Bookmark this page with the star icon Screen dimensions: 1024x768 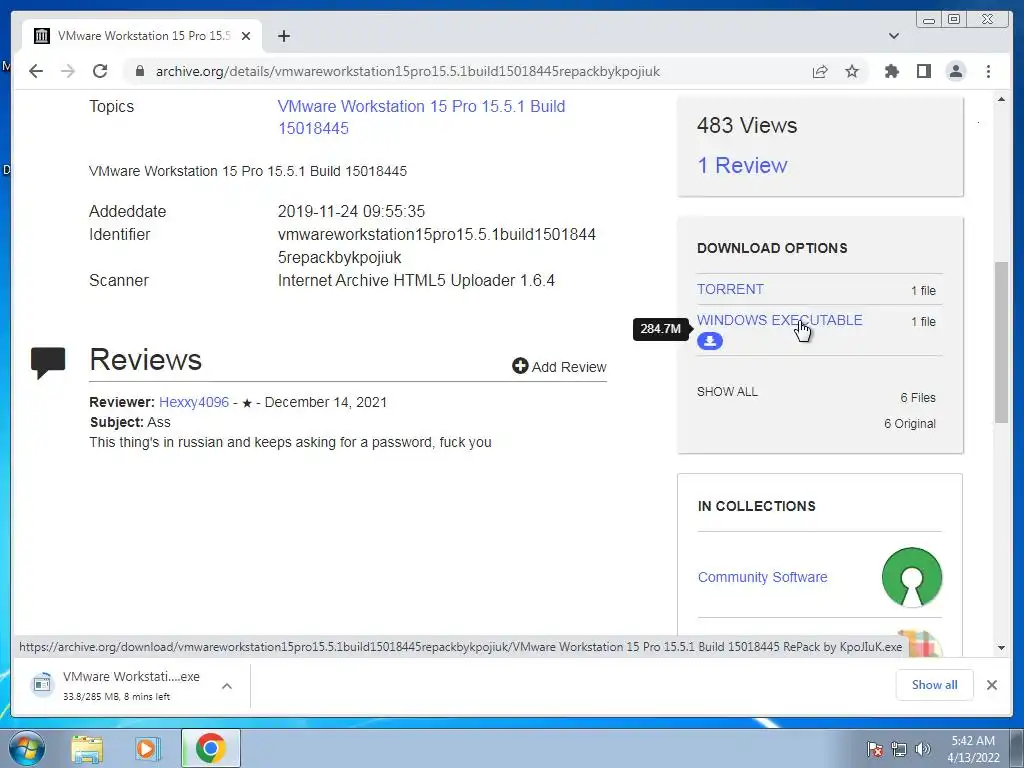tap(852, 71)
